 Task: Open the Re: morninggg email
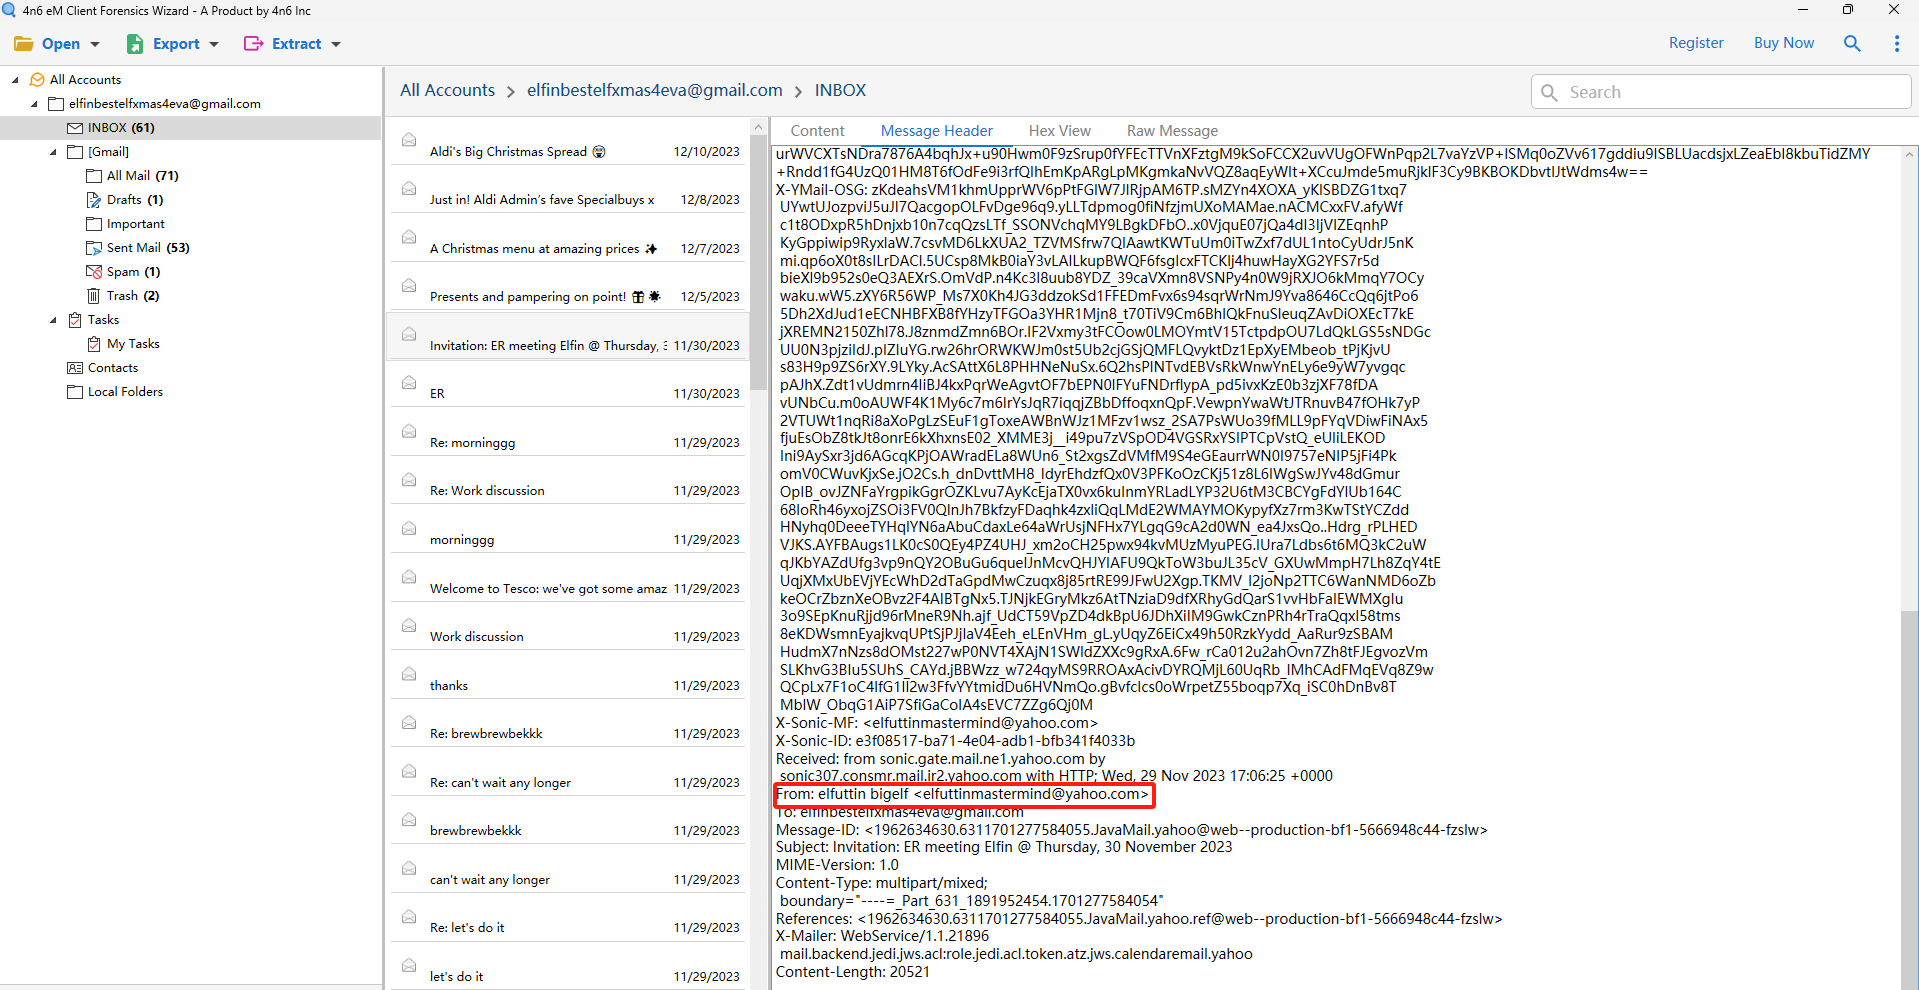568,433
